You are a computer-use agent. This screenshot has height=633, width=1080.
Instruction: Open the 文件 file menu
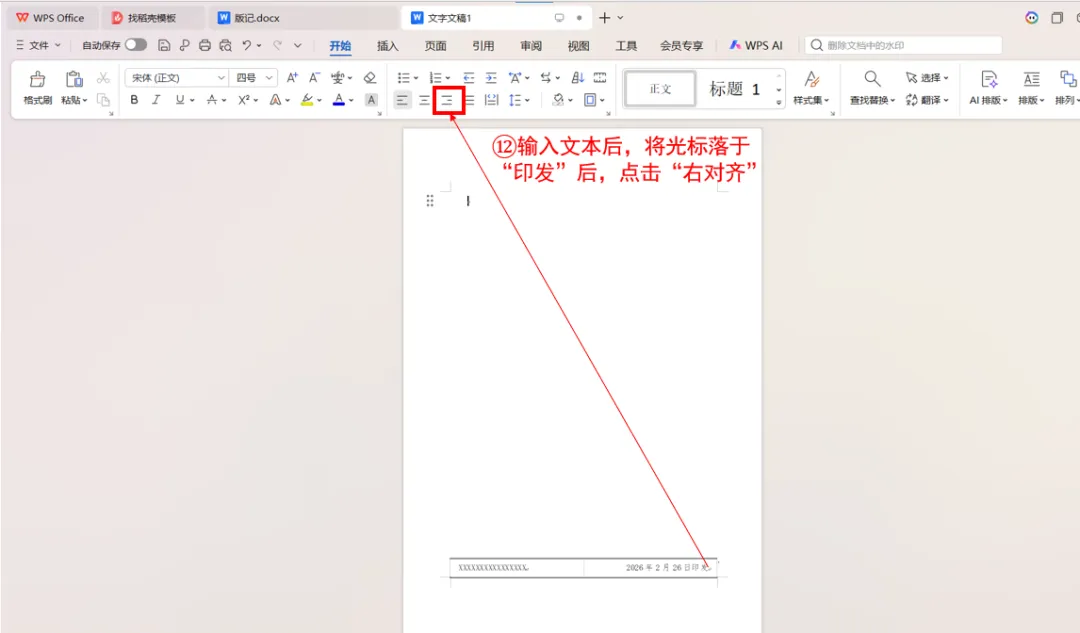pos(39,45)
